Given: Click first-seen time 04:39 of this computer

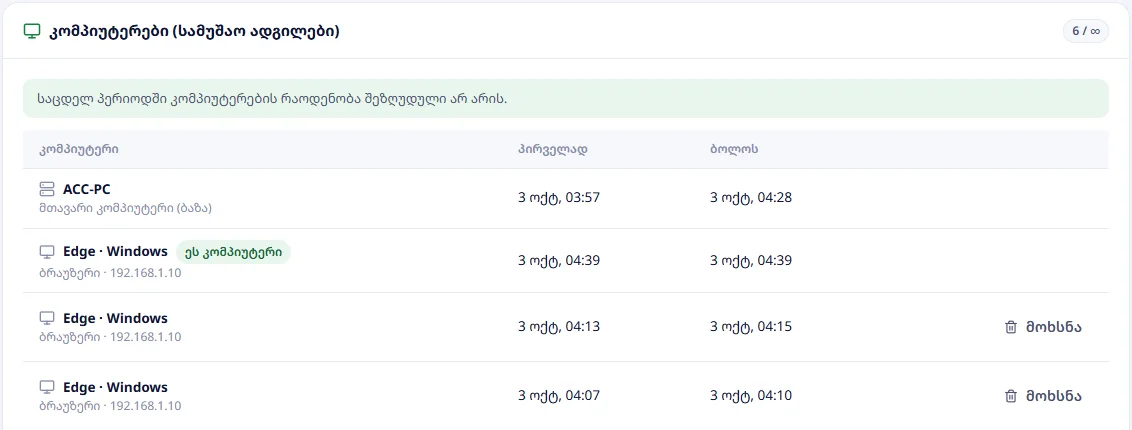Looking at the screenshot, I should 559,260.
